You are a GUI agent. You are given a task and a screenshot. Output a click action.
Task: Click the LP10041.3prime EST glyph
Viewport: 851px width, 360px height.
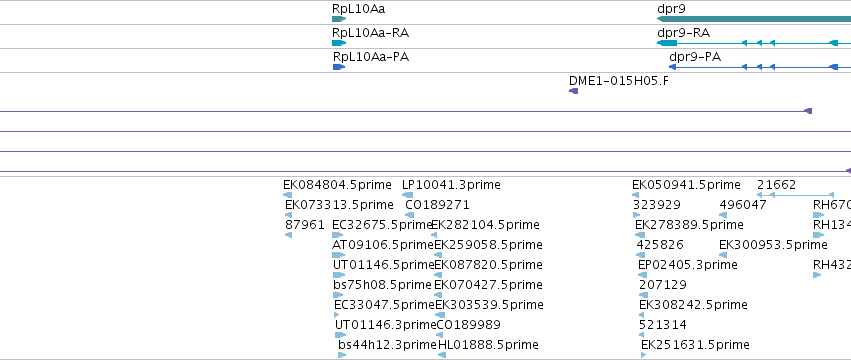[408, 195]
